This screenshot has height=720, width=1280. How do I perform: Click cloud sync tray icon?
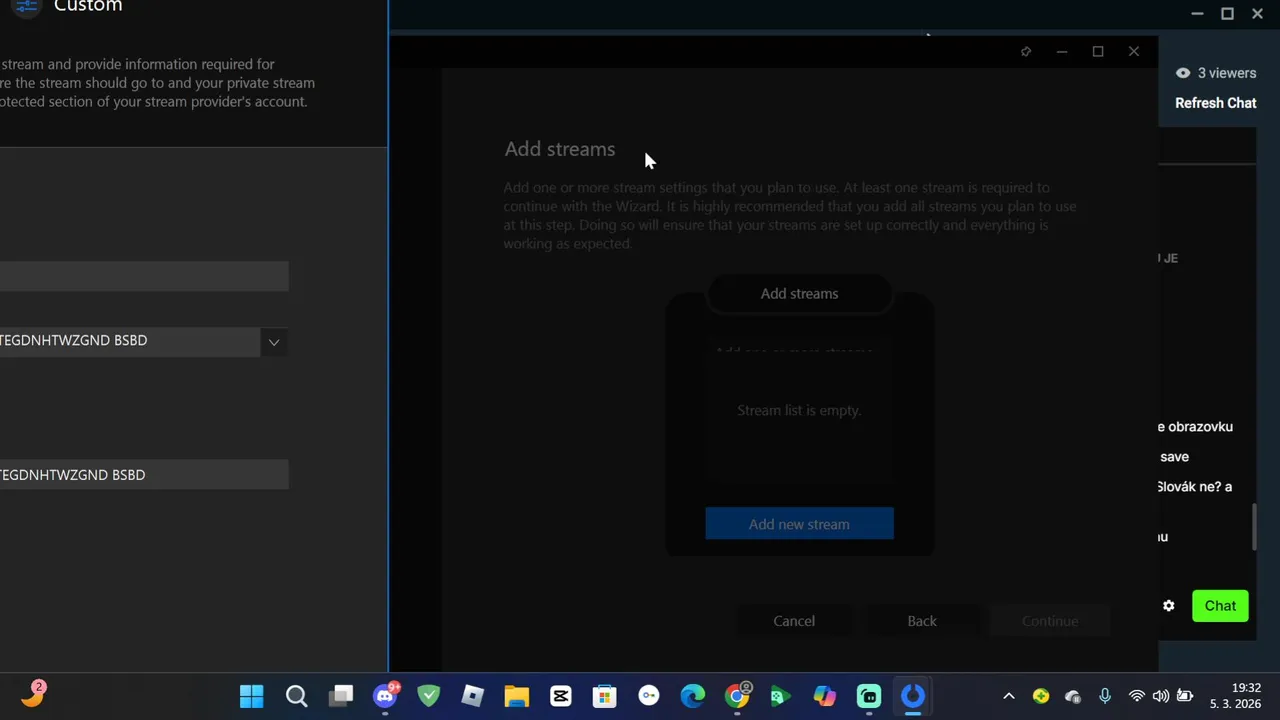tap(1073, 696)
